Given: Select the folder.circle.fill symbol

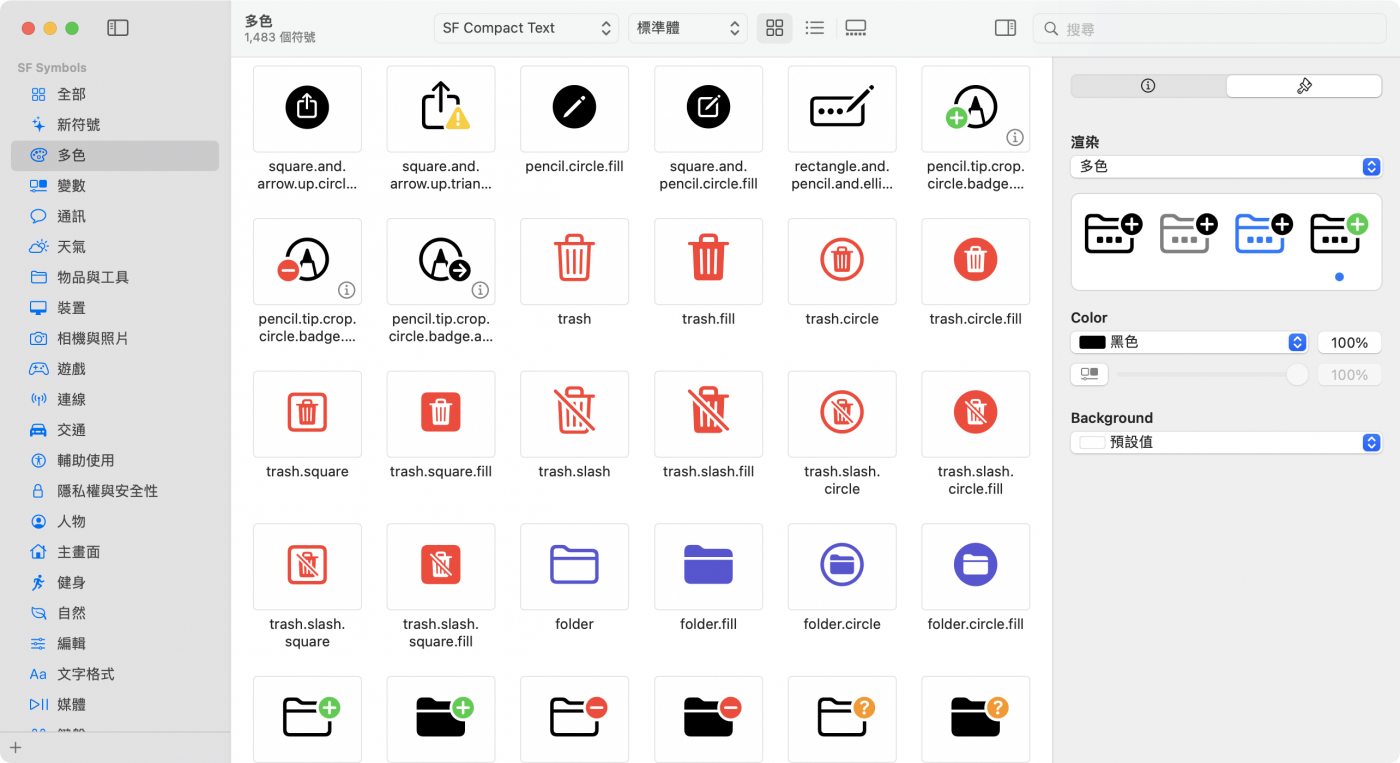Looking at the screenshot, I should tap(975, 567).
